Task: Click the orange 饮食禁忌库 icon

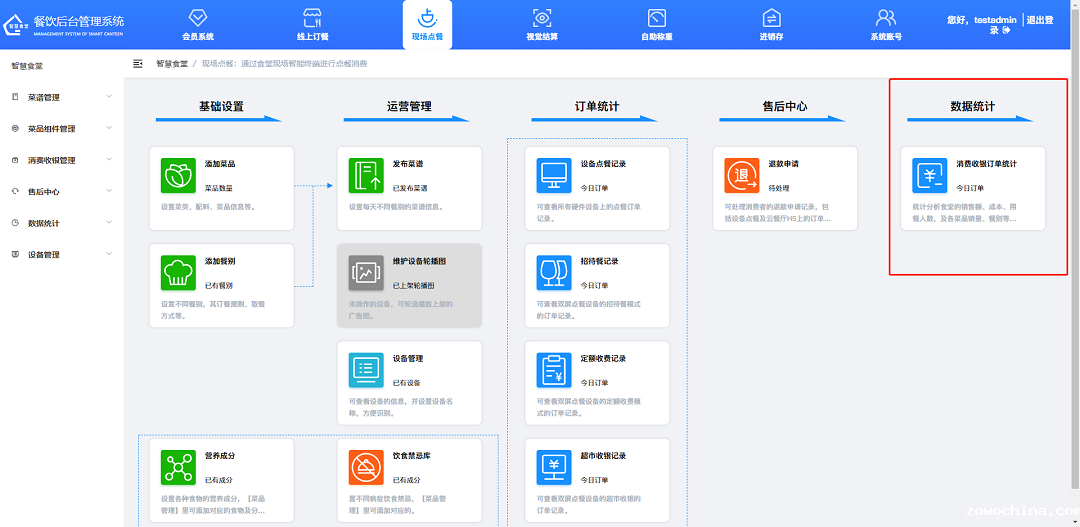Action: pyautogui.click(x=366, y=467)
